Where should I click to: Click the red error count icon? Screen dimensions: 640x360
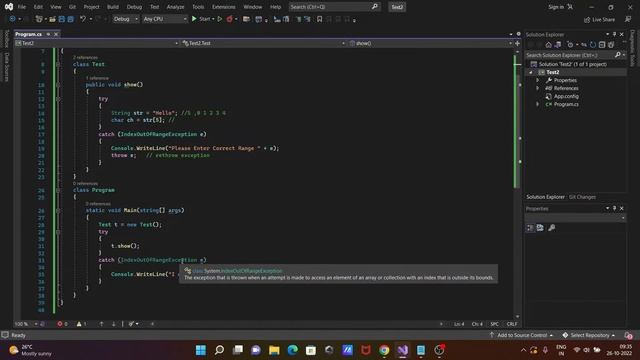point(60,324)
